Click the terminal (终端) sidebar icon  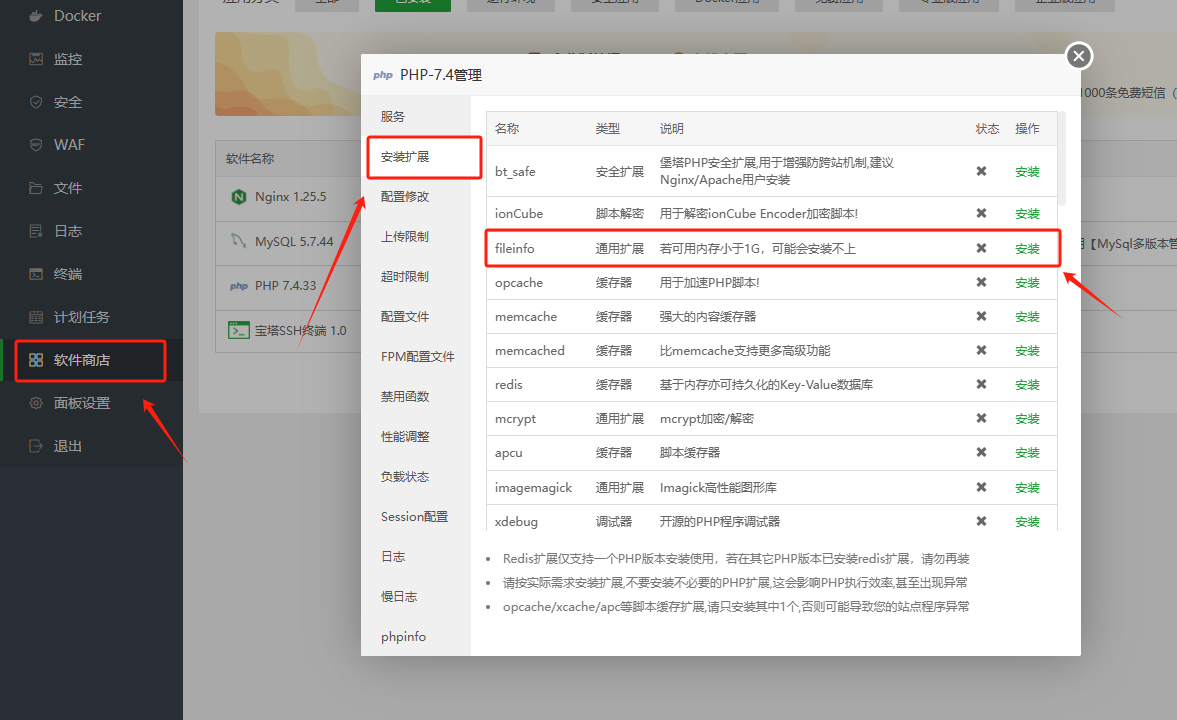tap(35, 274)
